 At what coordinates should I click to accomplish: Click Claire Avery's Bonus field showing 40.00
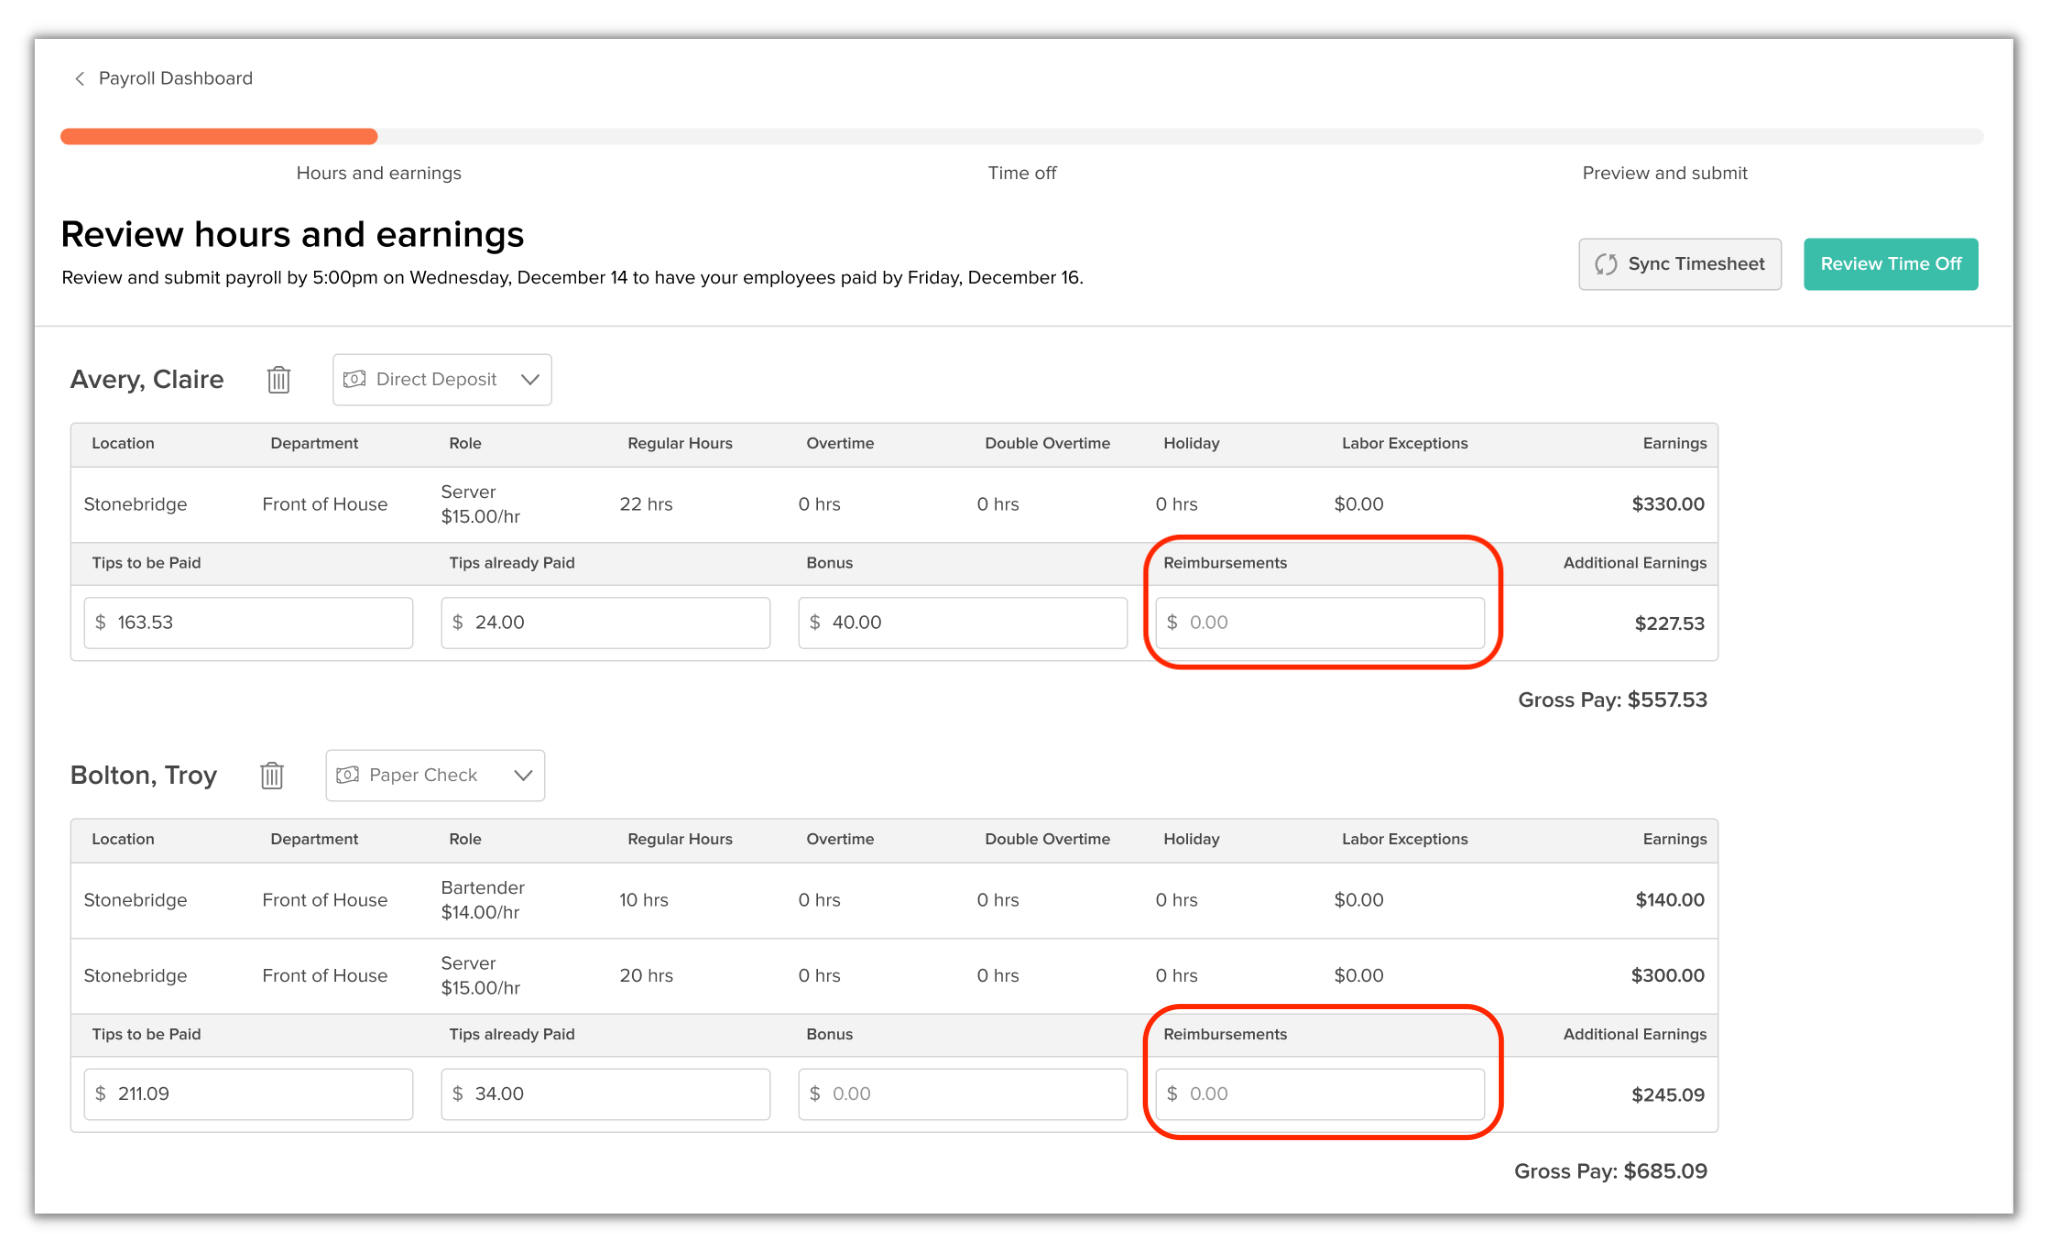(962, 623)
